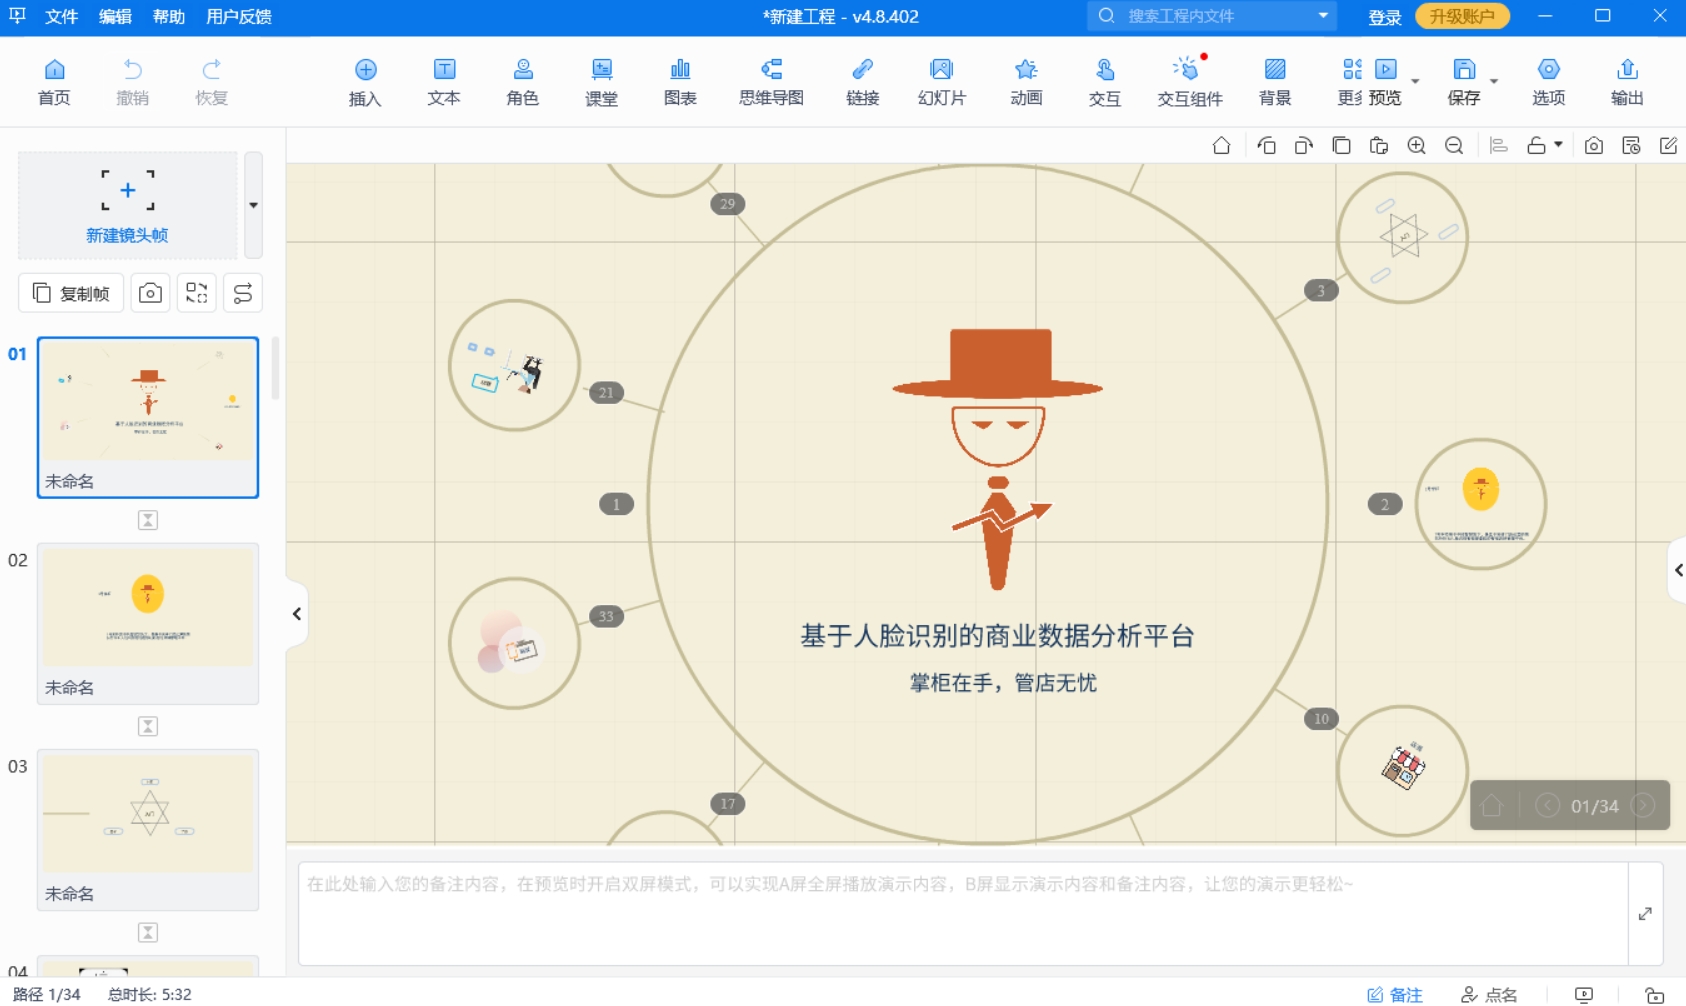Click the rotate counterclockwise canvas icon
1686x1006 pixels.
click(x=1266, y=146)
